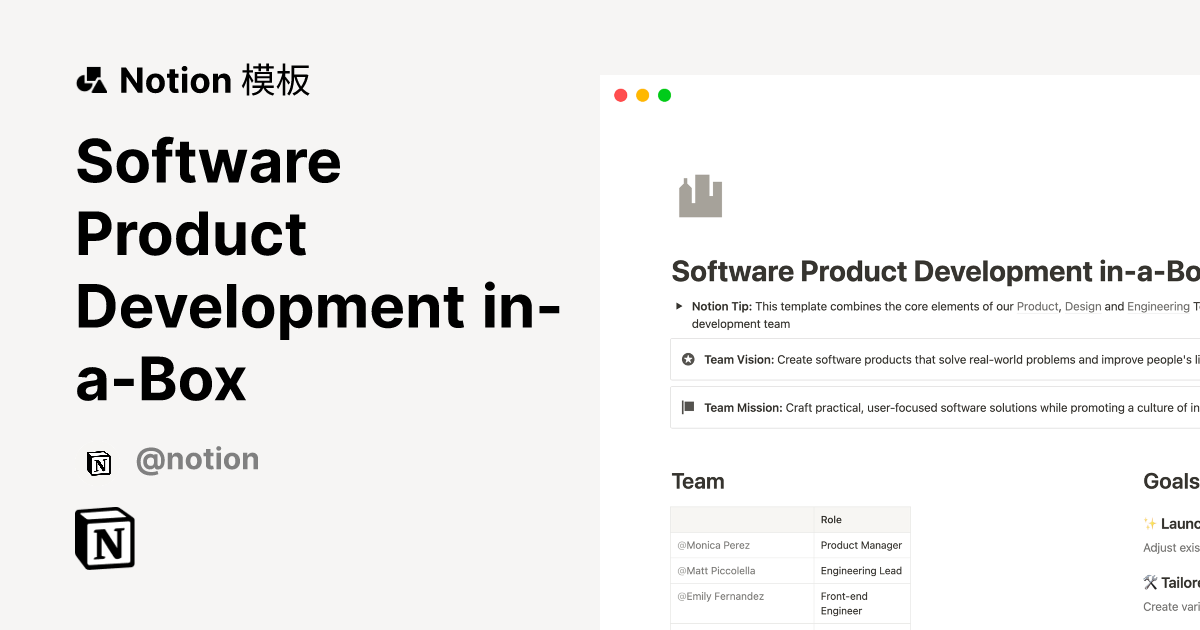
Task: Click the Notion logo next to 模板 text
Action: pyautogui.click(x=91, y=80)
